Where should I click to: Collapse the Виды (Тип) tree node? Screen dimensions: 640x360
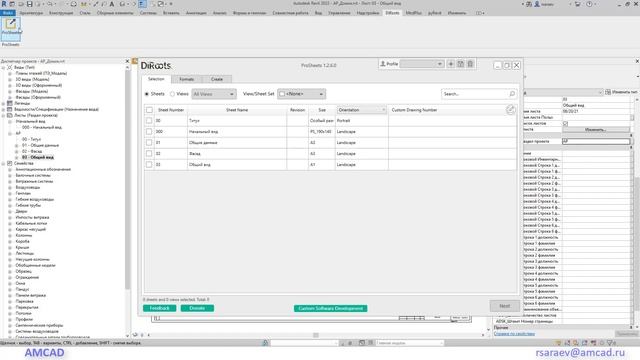click(4, 67)
